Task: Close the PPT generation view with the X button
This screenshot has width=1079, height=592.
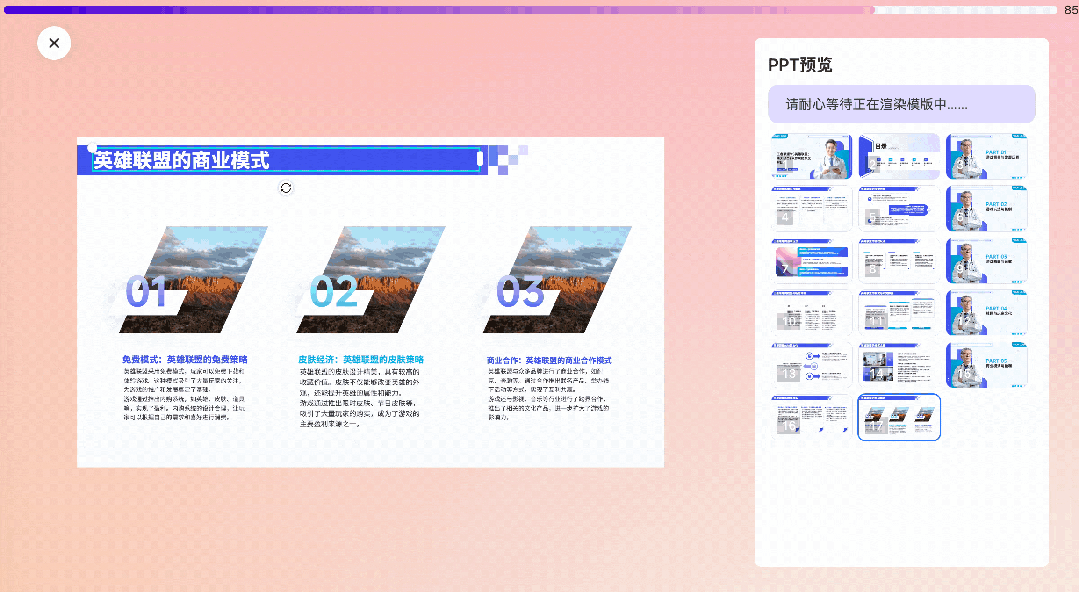Action: [54, 43]
